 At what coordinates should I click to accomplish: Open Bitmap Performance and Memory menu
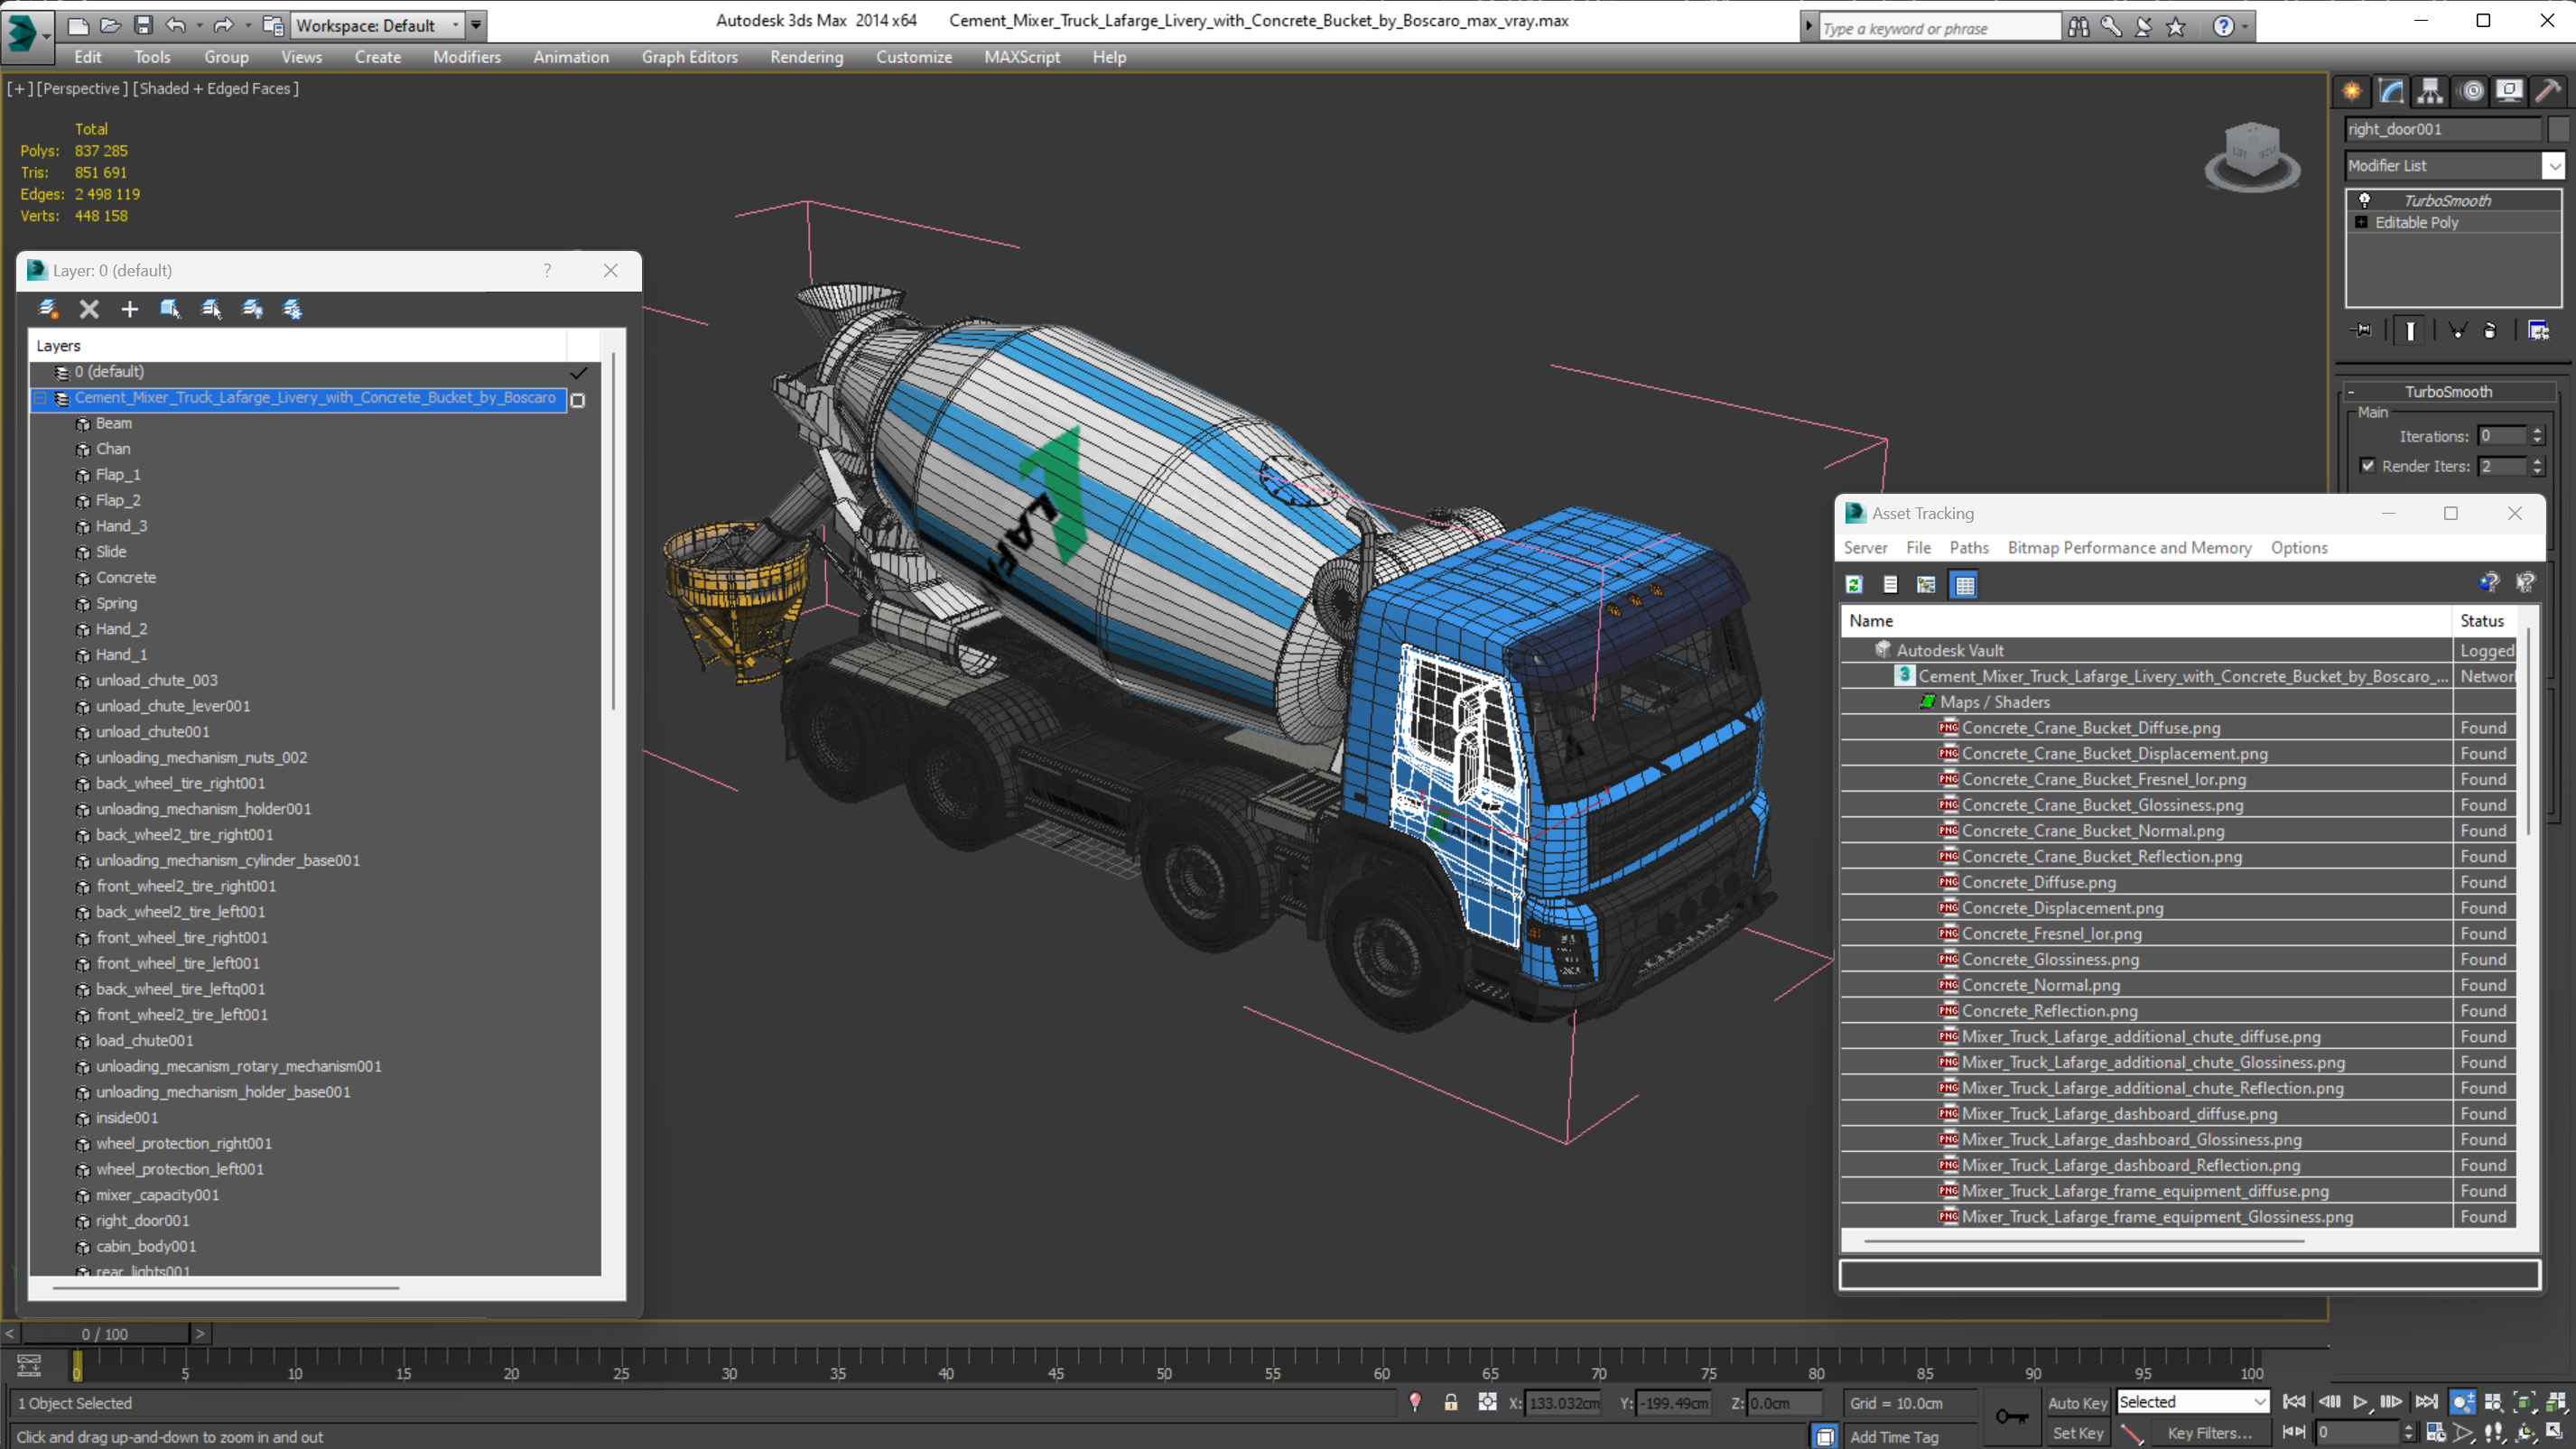[x=2129, y=547]
